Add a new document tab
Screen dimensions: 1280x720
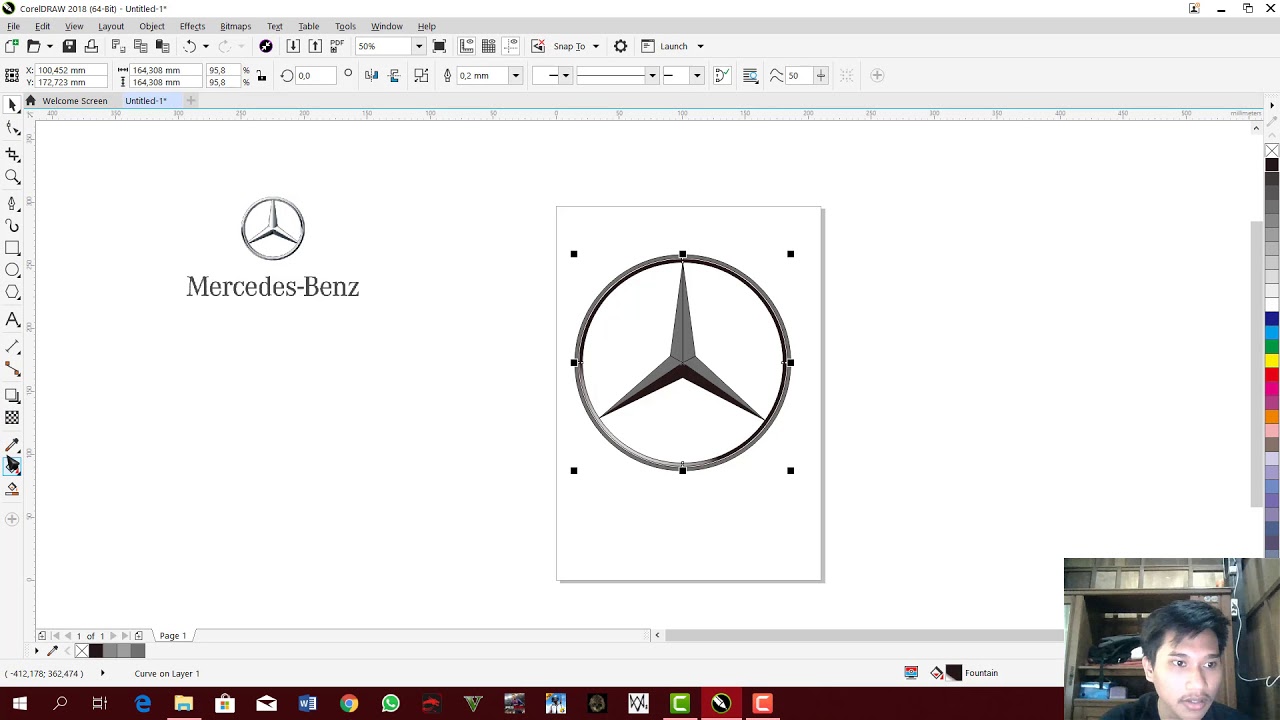(x=191, y=100)
